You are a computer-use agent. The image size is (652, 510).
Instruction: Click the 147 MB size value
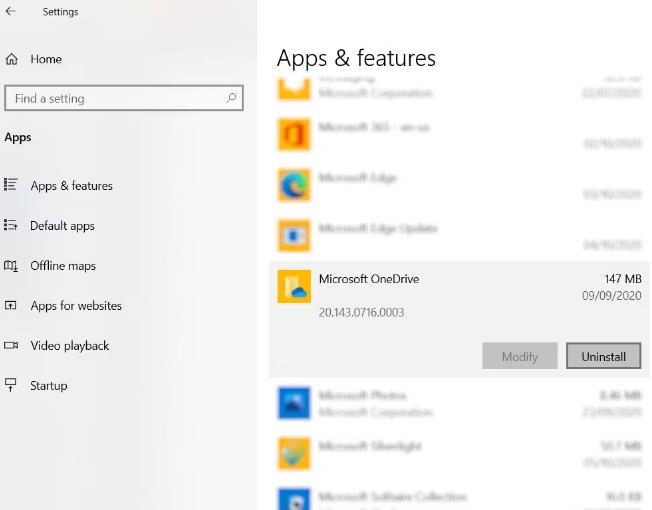tap(622, 279)
